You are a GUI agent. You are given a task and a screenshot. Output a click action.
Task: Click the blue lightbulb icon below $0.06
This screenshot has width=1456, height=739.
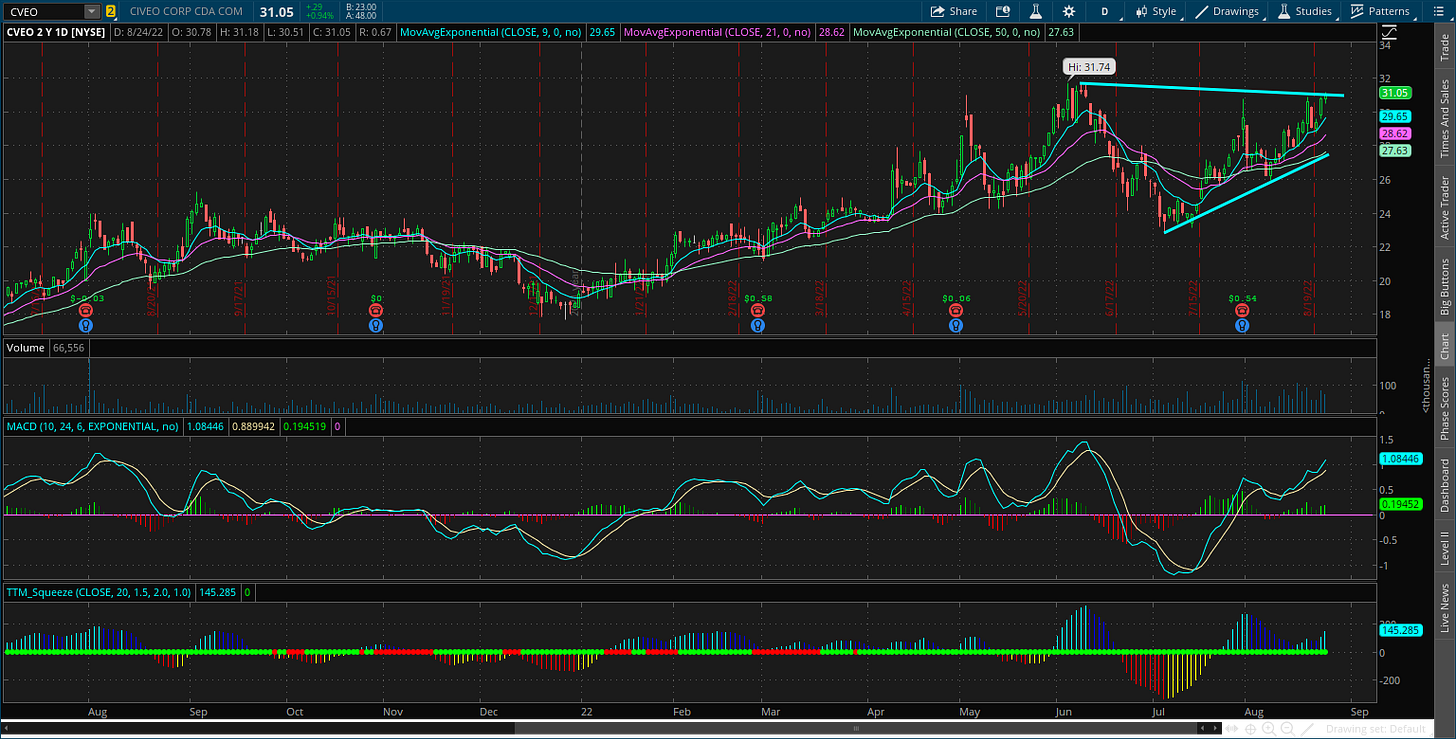pyautogui.click(x=957, y=325)
